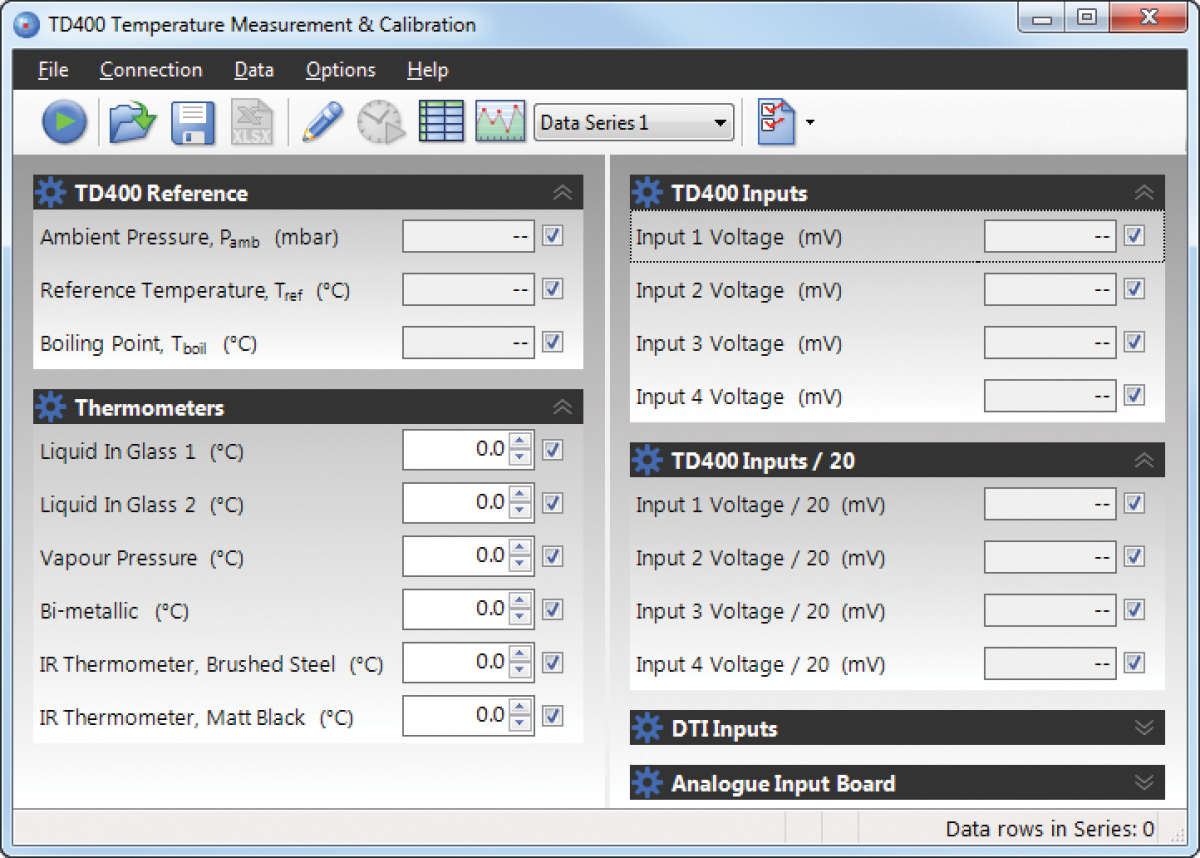Decrease the Bi-metallic value
This screenshot has width=1200, height=858.
520,618
